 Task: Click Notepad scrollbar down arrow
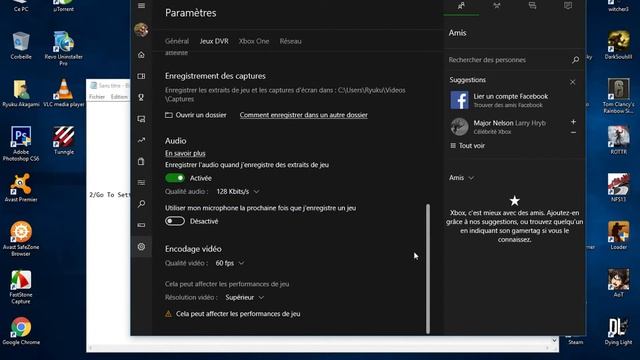point(554,340)
